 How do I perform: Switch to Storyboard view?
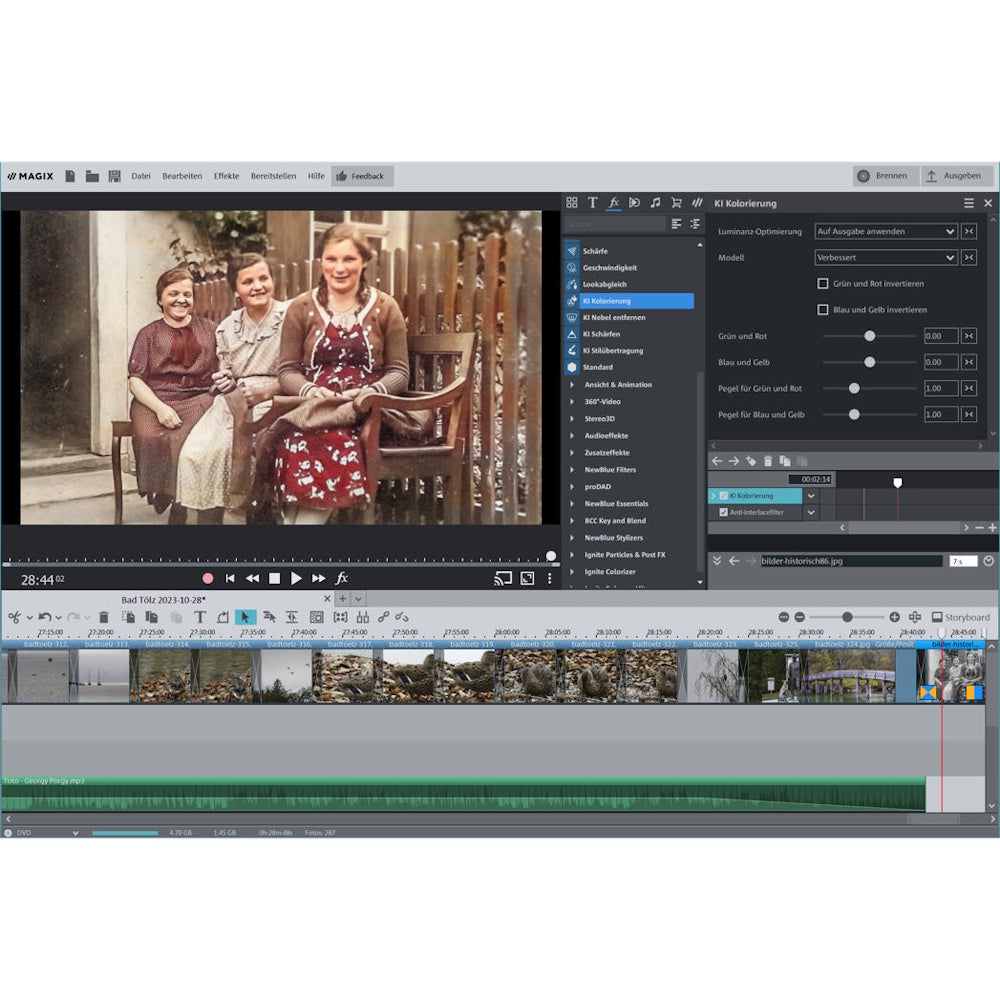click(959, 617)
